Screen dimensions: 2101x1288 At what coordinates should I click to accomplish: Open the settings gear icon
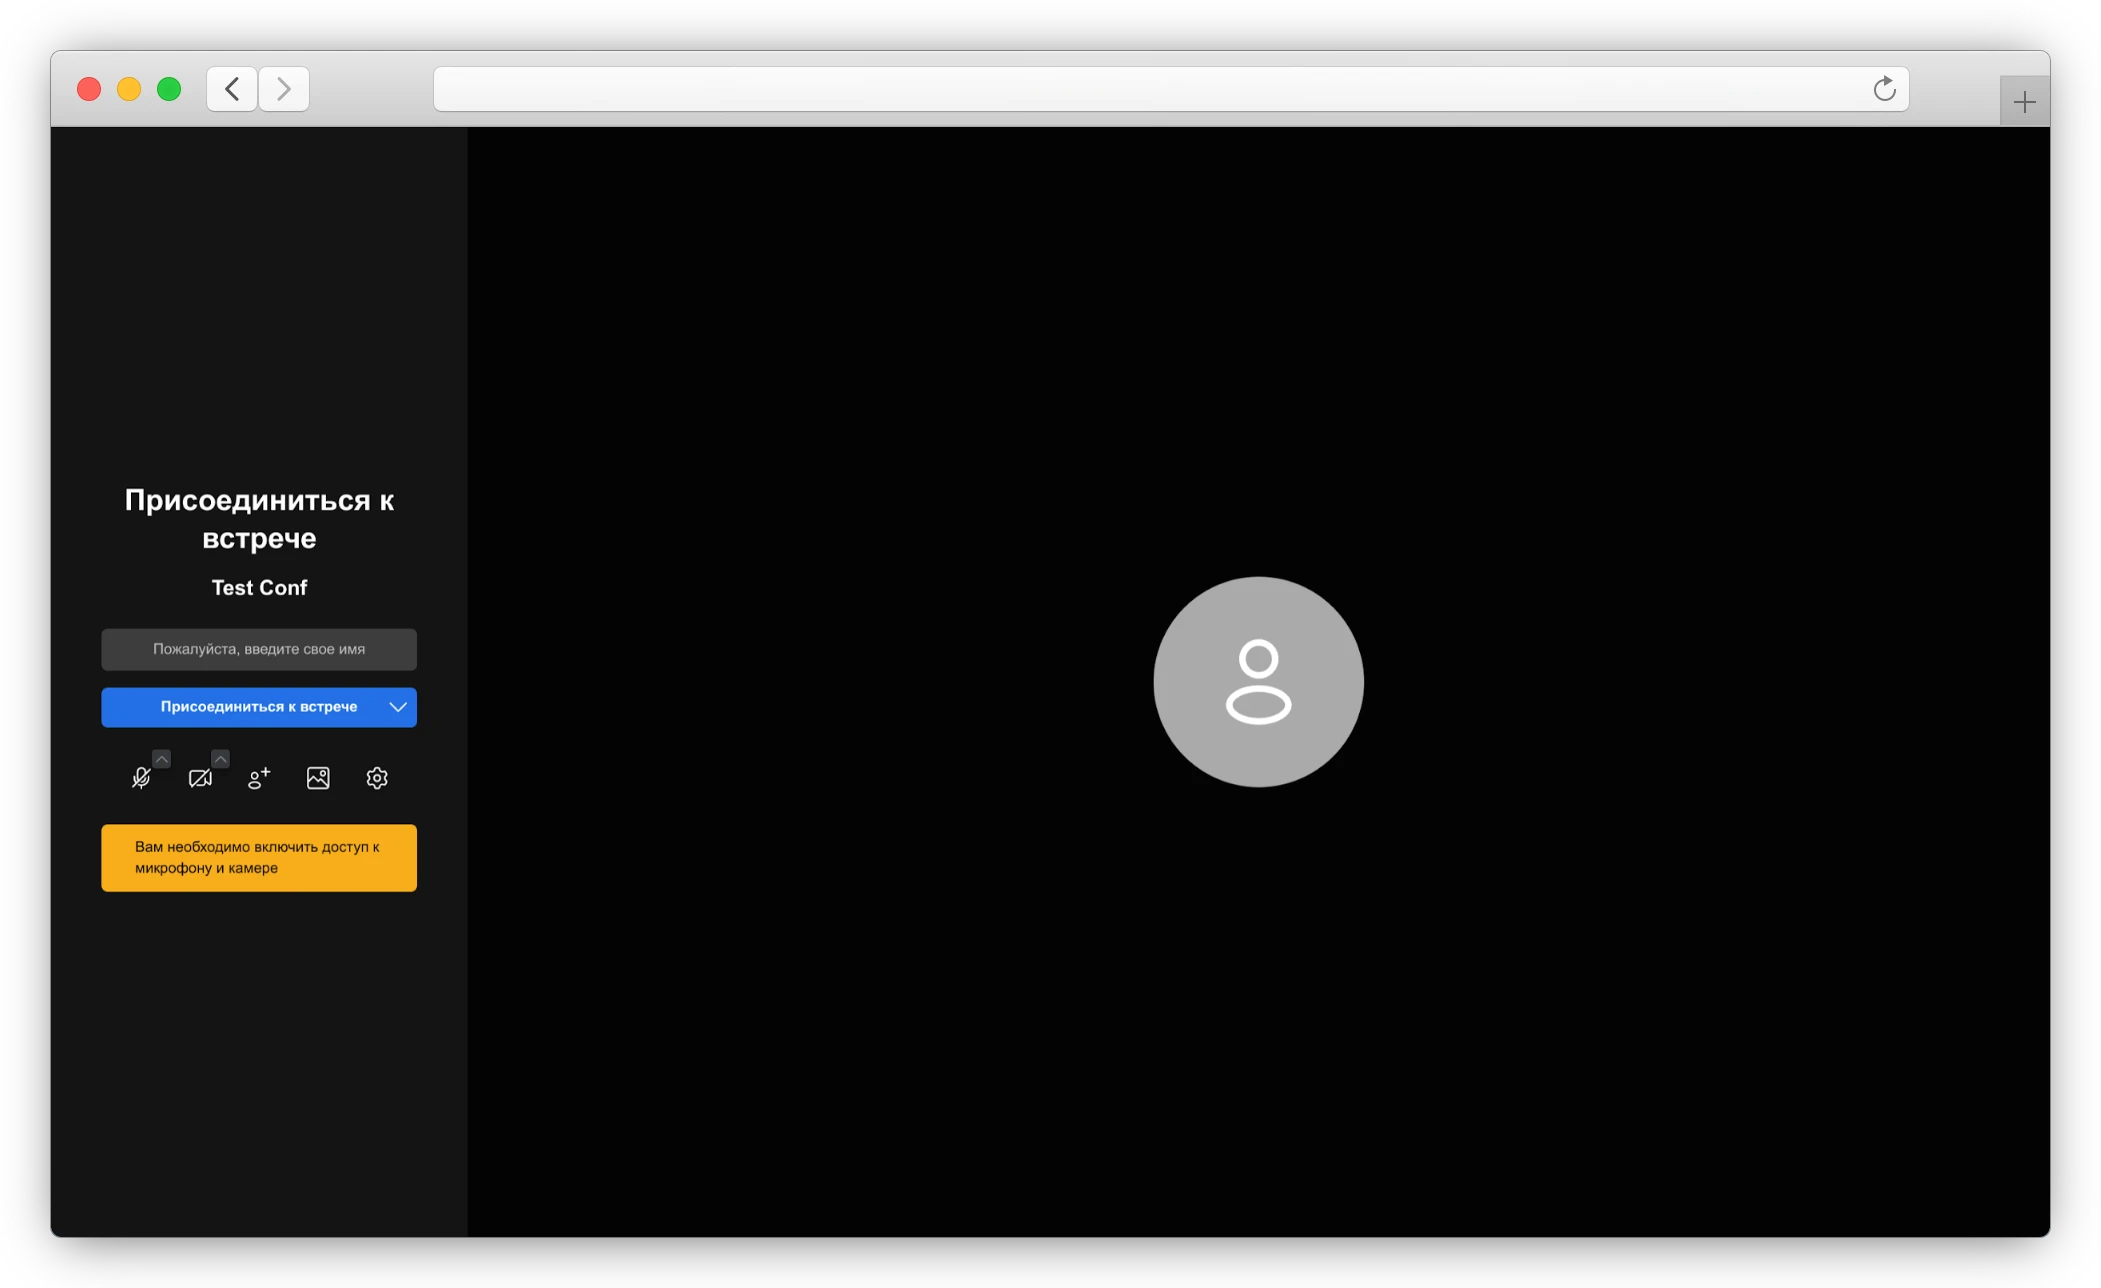[377, 778]
